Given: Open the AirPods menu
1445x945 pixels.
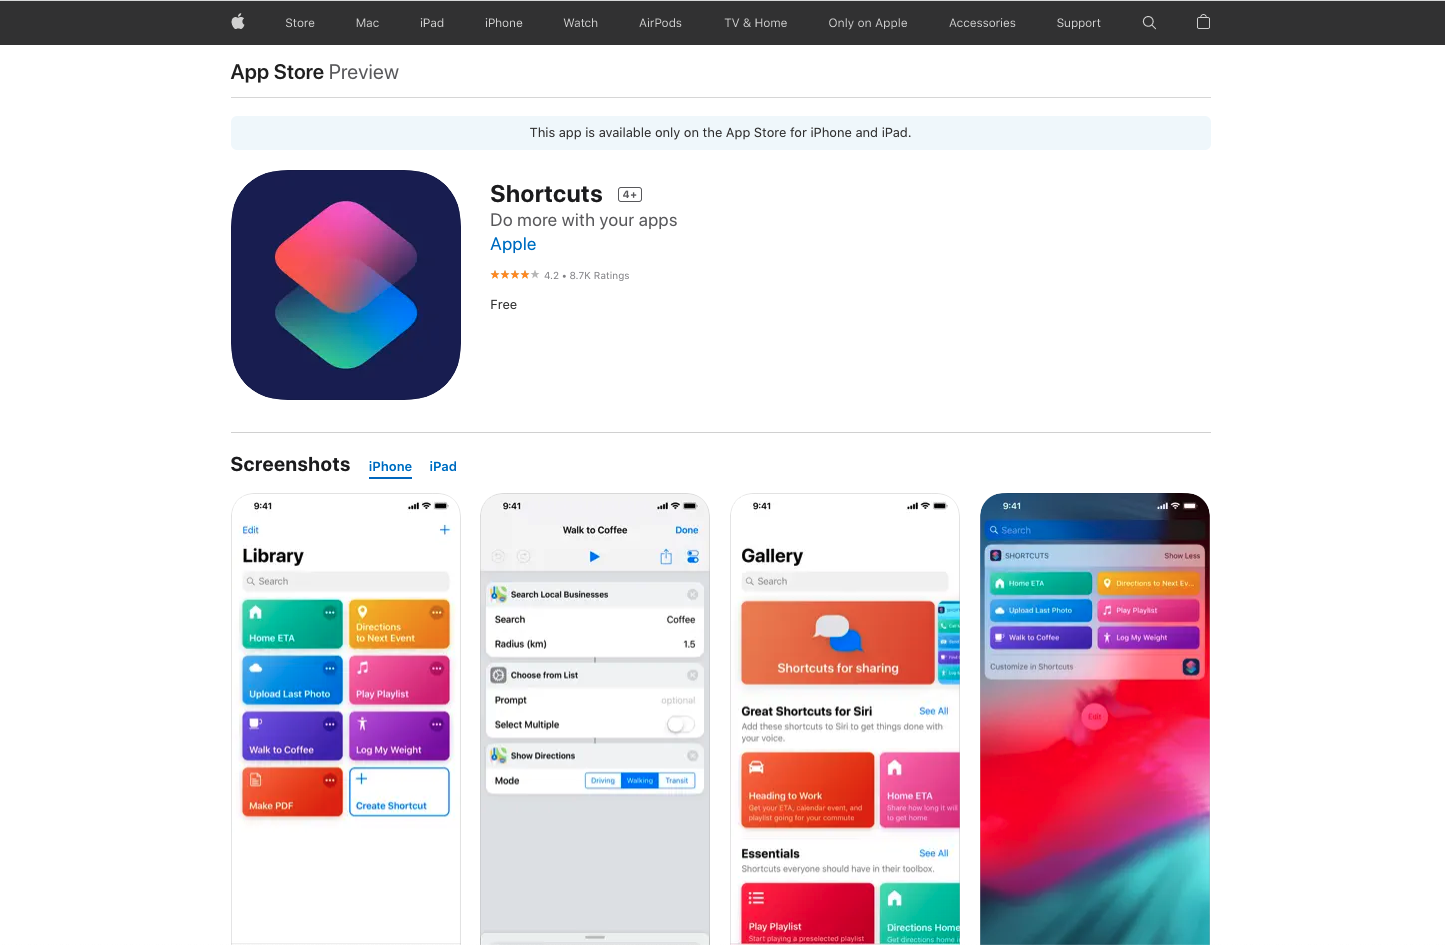Looking at the screenshot, I should (660, 23).
